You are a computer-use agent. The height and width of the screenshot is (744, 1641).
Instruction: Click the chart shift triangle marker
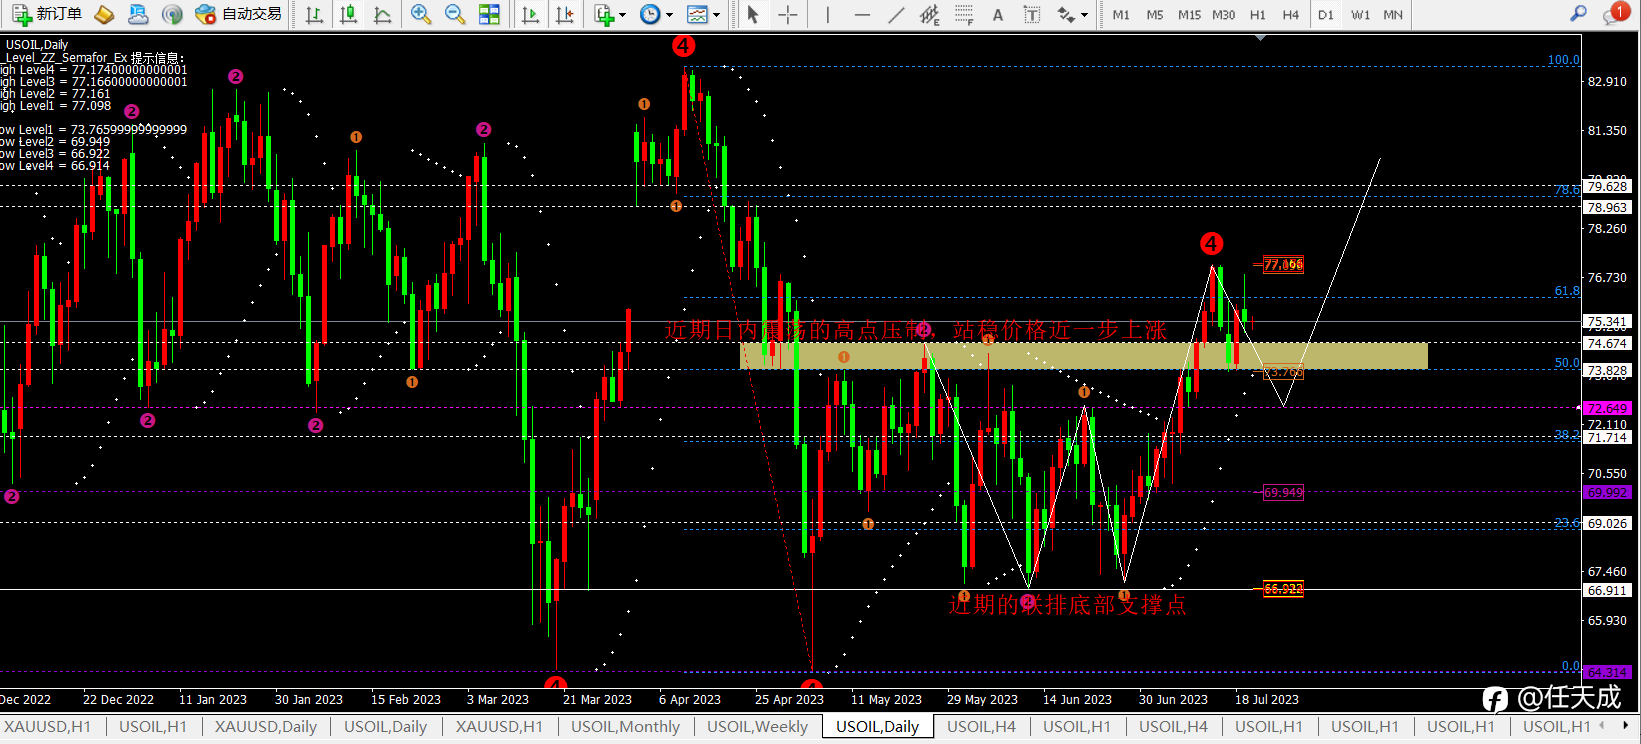pyautogui.click(x=1260, y=38)
